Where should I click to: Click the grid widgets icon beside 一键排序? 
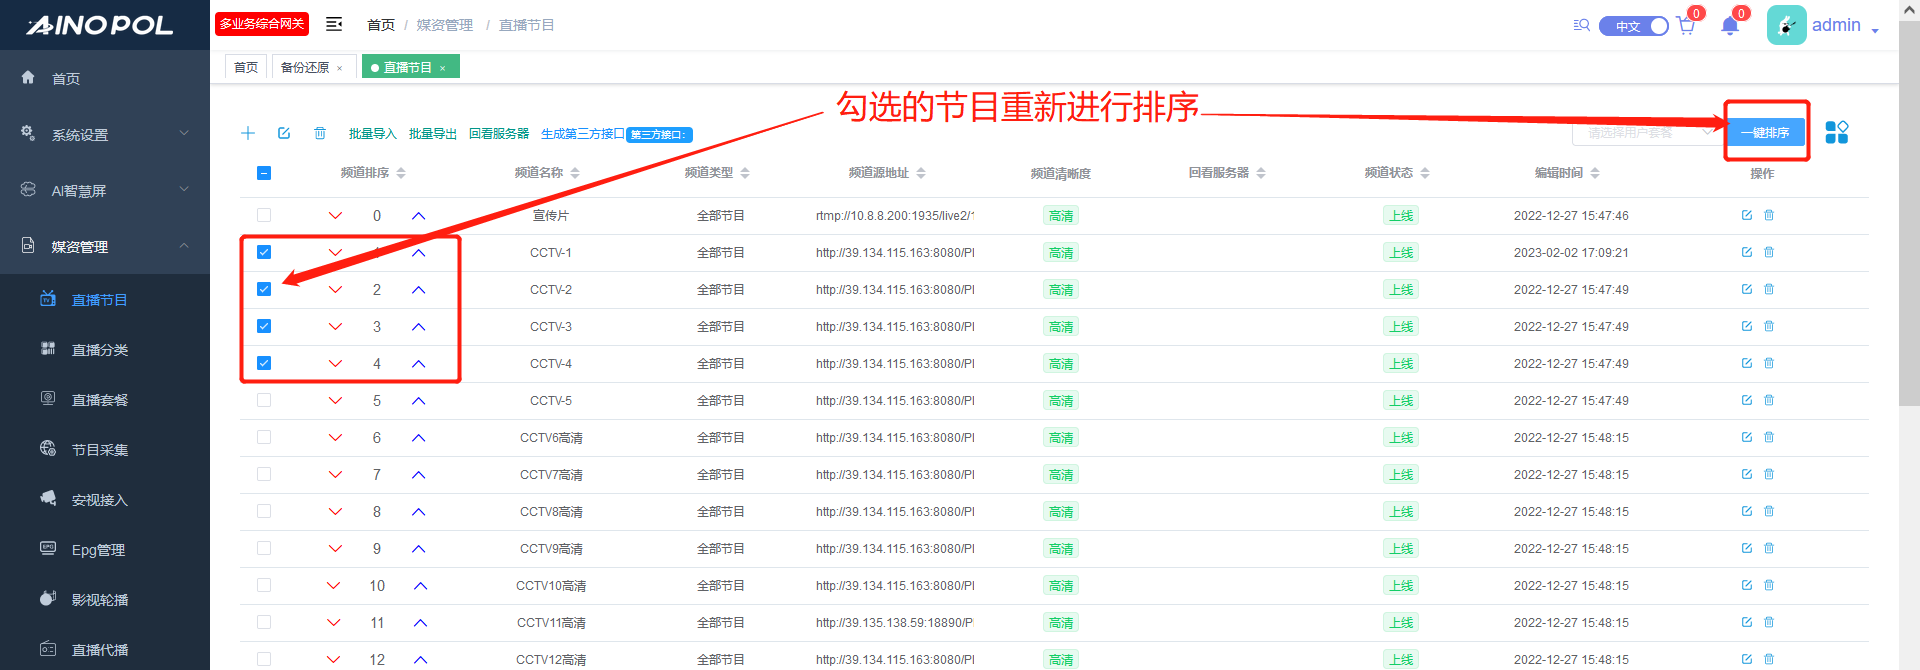click(1837, 132)
